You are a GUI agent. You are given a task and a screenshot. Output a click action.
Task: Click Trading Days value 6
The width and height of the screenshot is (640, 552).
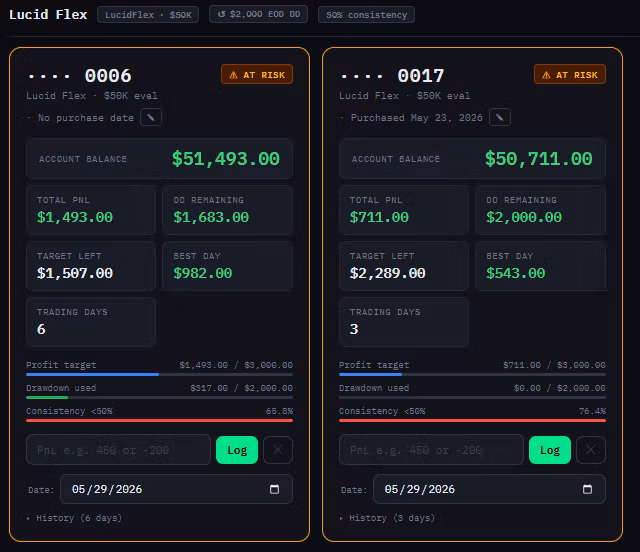(x=41, y=329)
